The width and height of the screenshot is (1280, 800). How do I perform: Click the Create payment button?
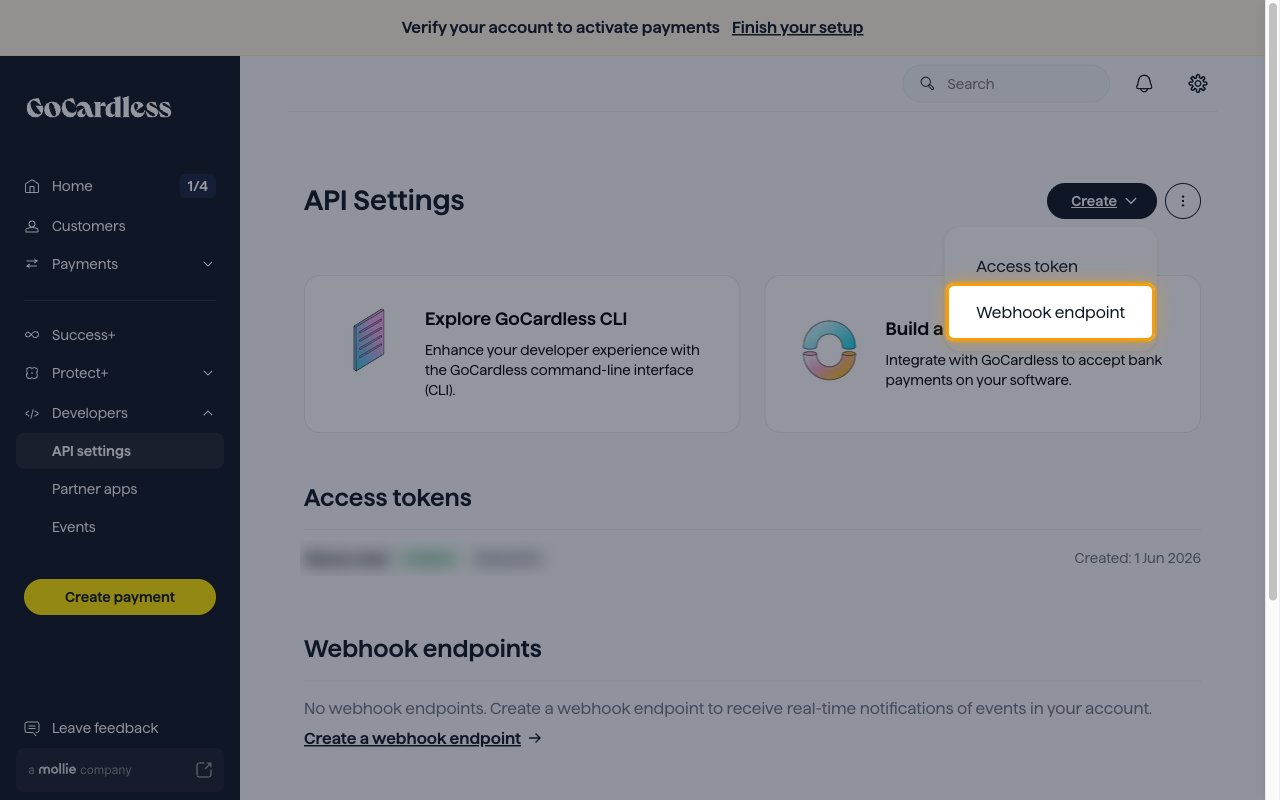click(120, 597)
